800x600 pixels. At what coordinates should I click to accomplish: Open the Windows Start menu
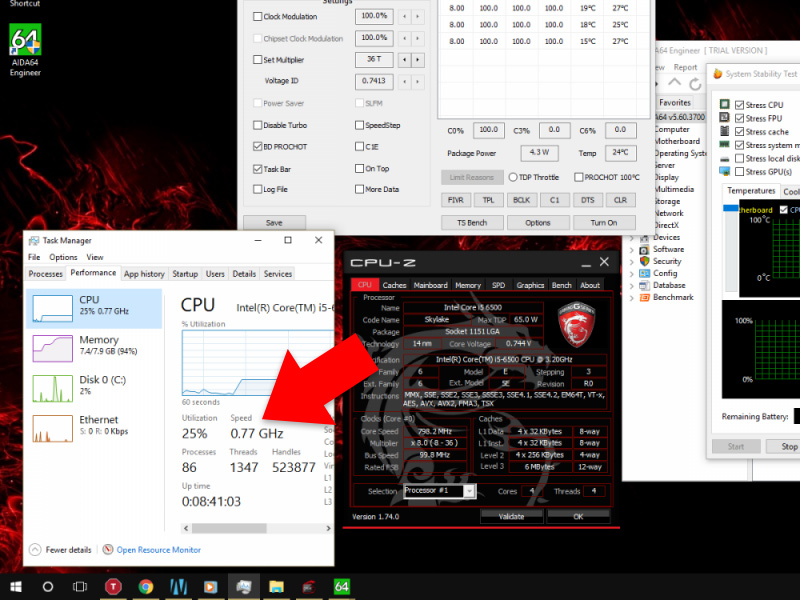point(16,587)
